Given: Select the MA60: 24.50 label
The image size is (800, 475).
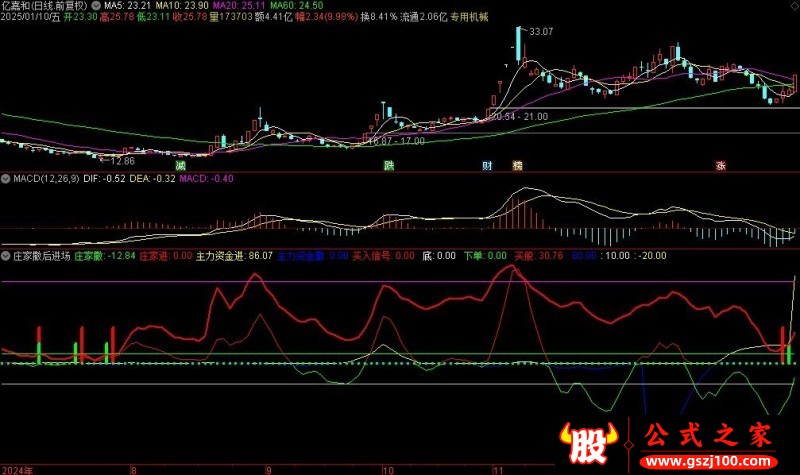Looking at the screenshot, I should tap(296, 6).
